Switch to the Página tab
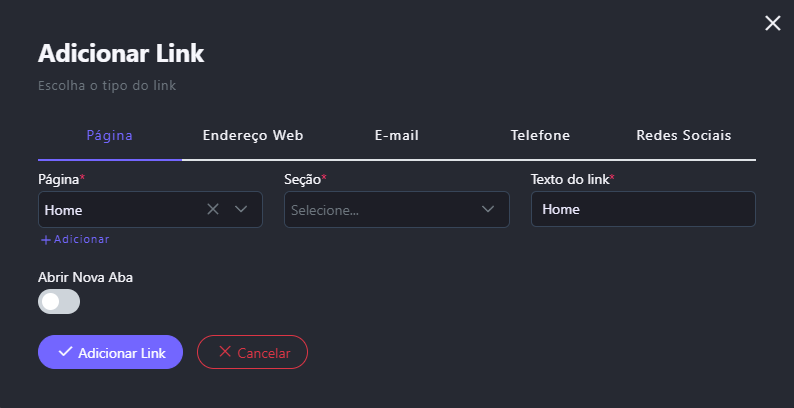This screenshot has height=408, width=794. [110, 135]
